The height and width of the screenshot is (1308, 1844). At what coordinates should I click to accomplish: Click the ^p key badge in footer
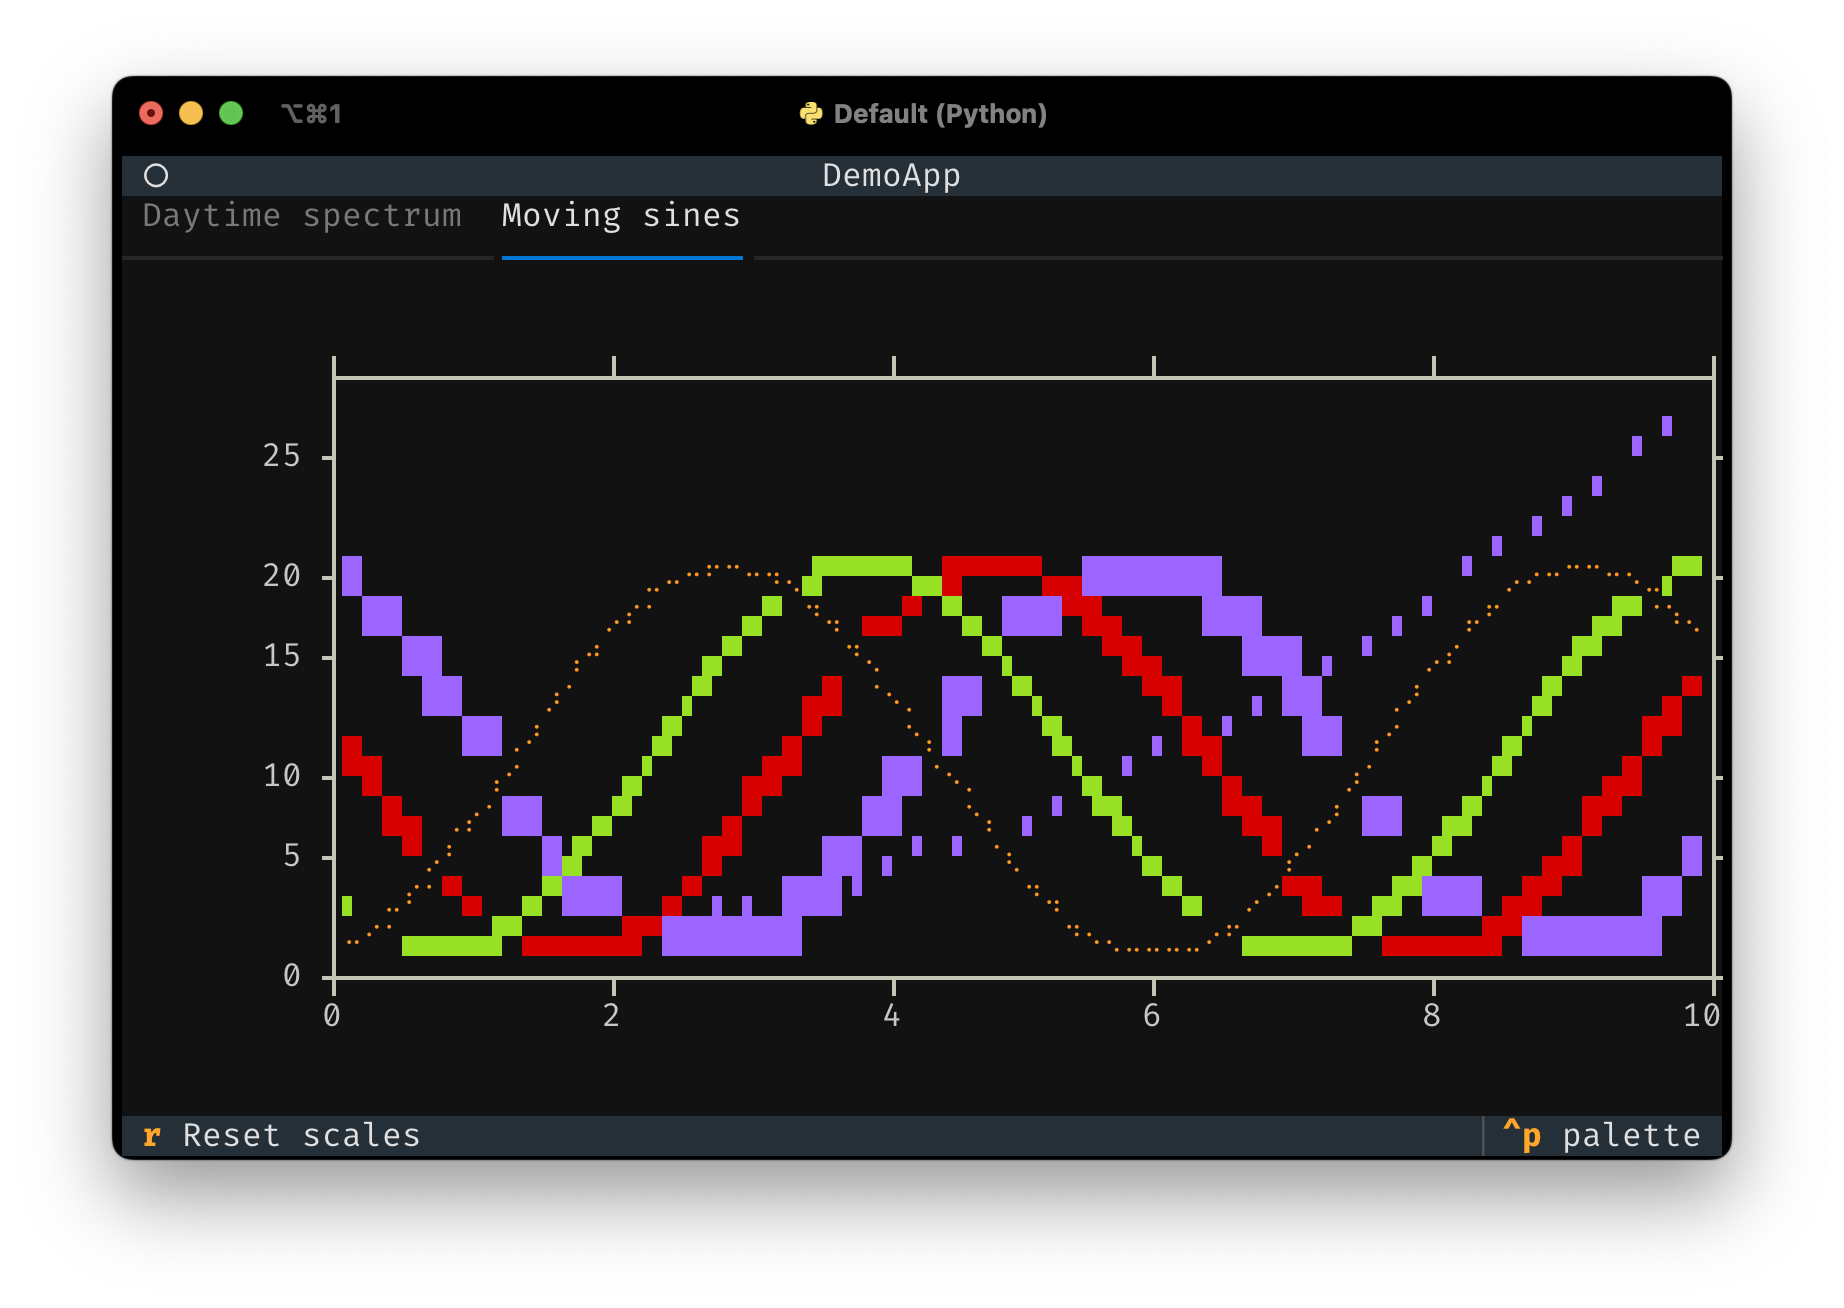coord(1522,1135)
